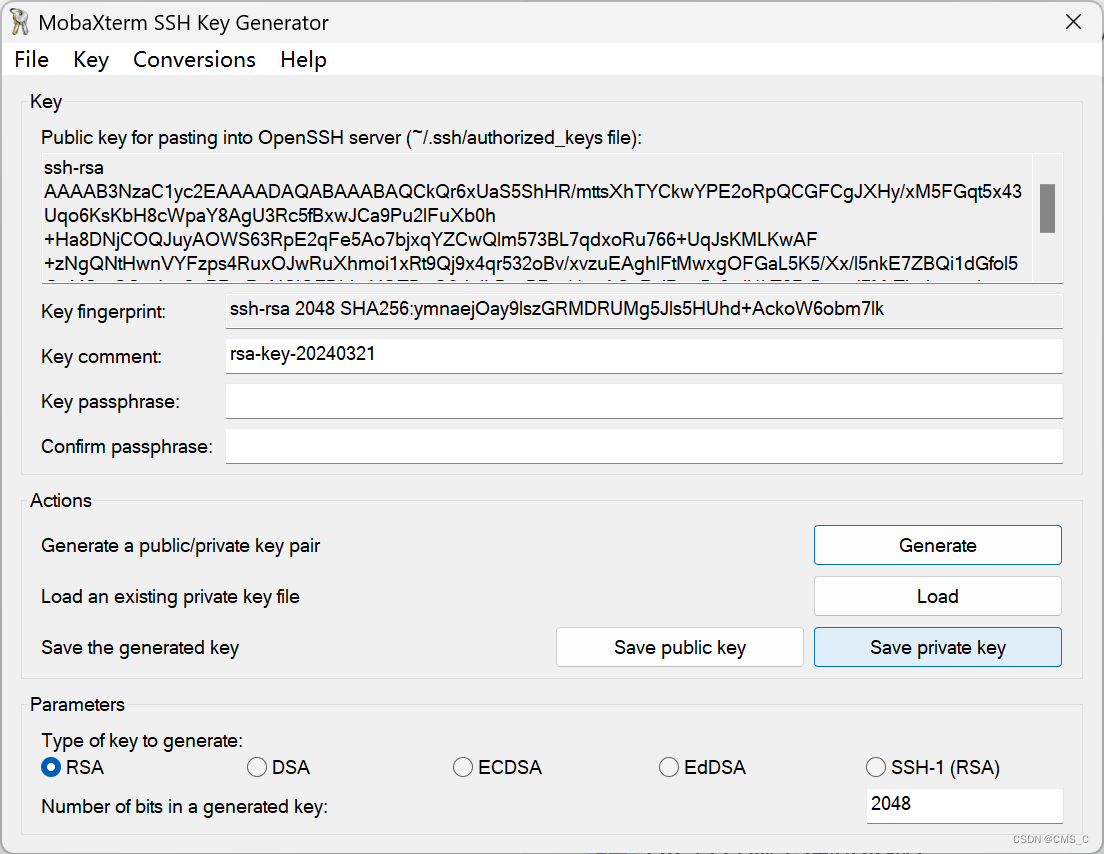Image resolution: width=1104 pixels, height=854 pixels.
Task: Click "Type of key to generate:" label
Action: click(x=142, y=741)
